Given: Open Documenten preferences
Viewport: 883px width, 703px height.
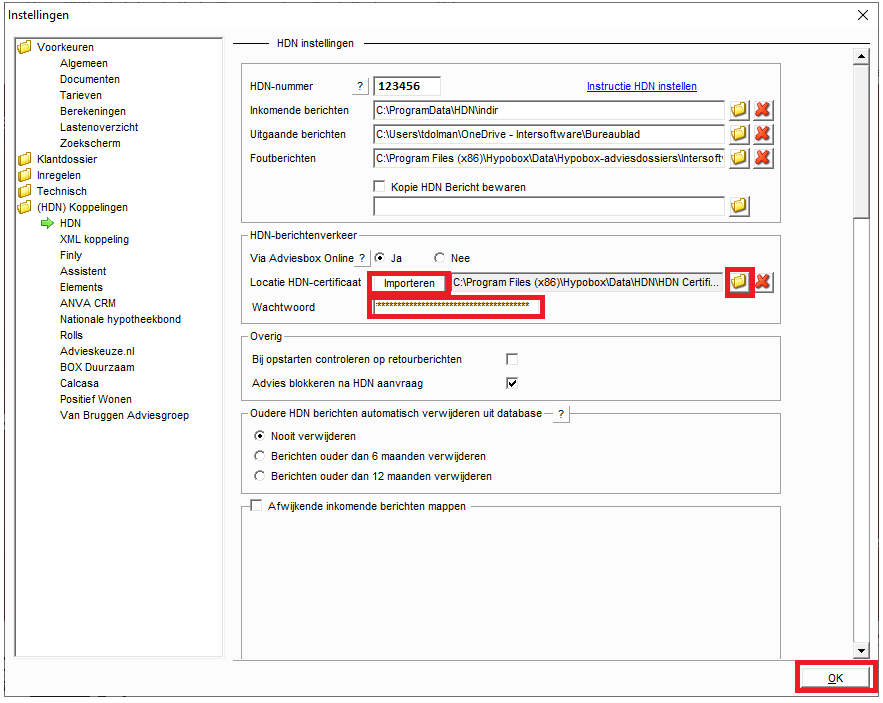Looking at the screenshot, I should point(90,79).
